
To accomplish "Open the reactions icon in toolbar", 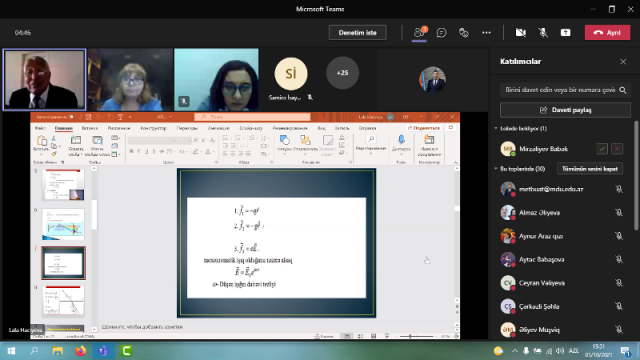I will tap(464, 33).
